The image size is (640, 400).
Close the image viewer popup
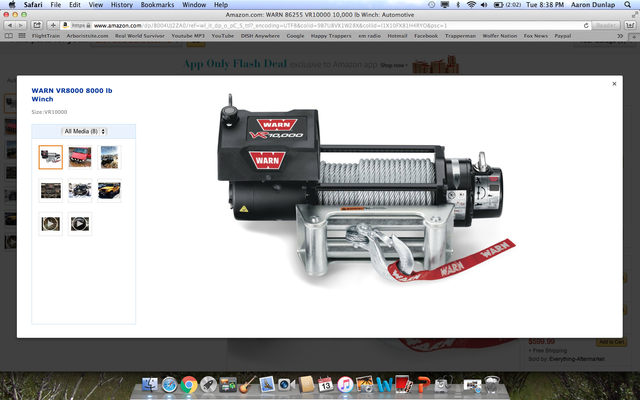click(614, 84)
